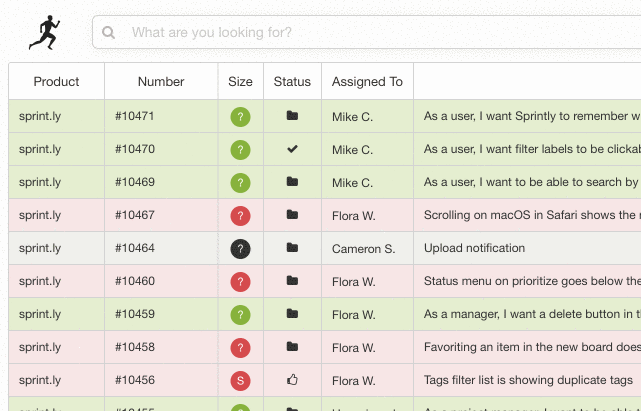Click the folder status icon for #10460
The image size is (641, 411).
[x=292, y=281]
